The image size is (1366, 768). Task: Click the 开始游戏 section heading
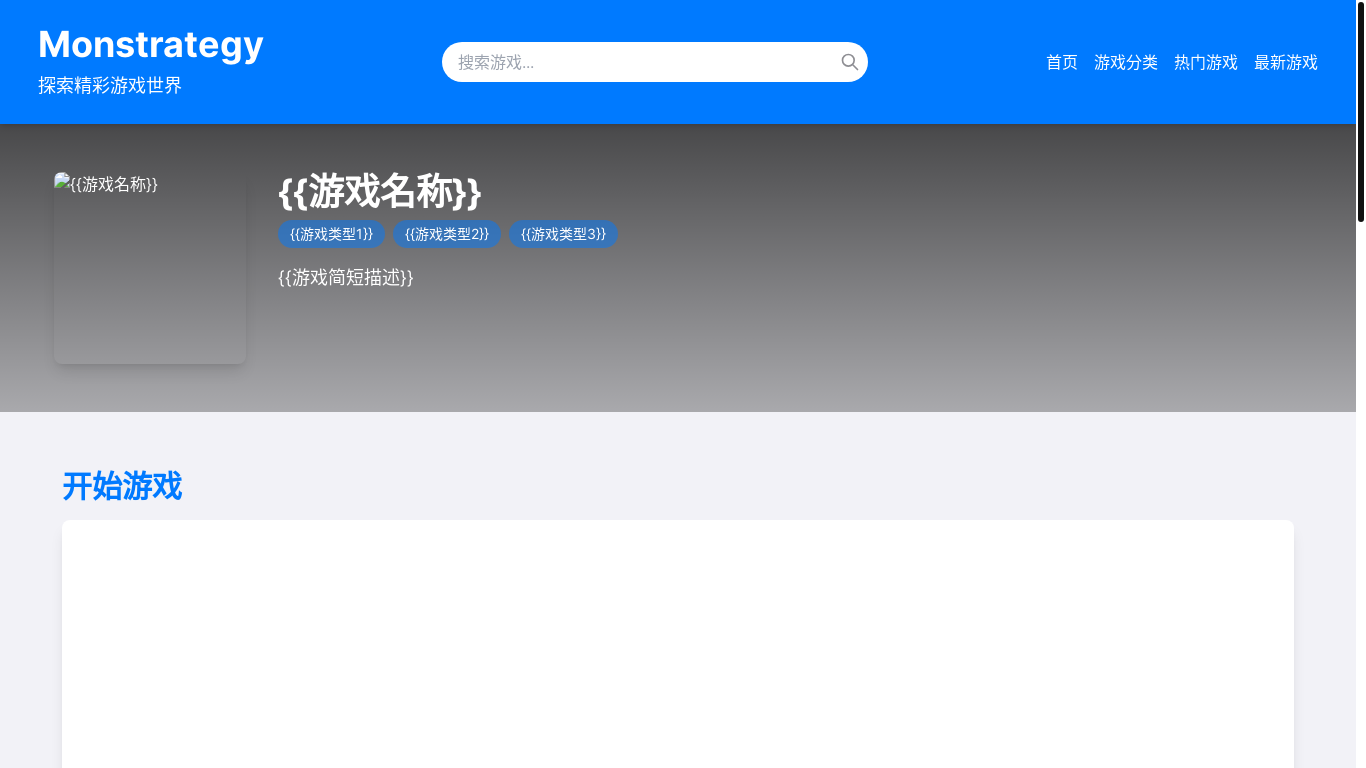pyautogui.click(x=122, y=486)
